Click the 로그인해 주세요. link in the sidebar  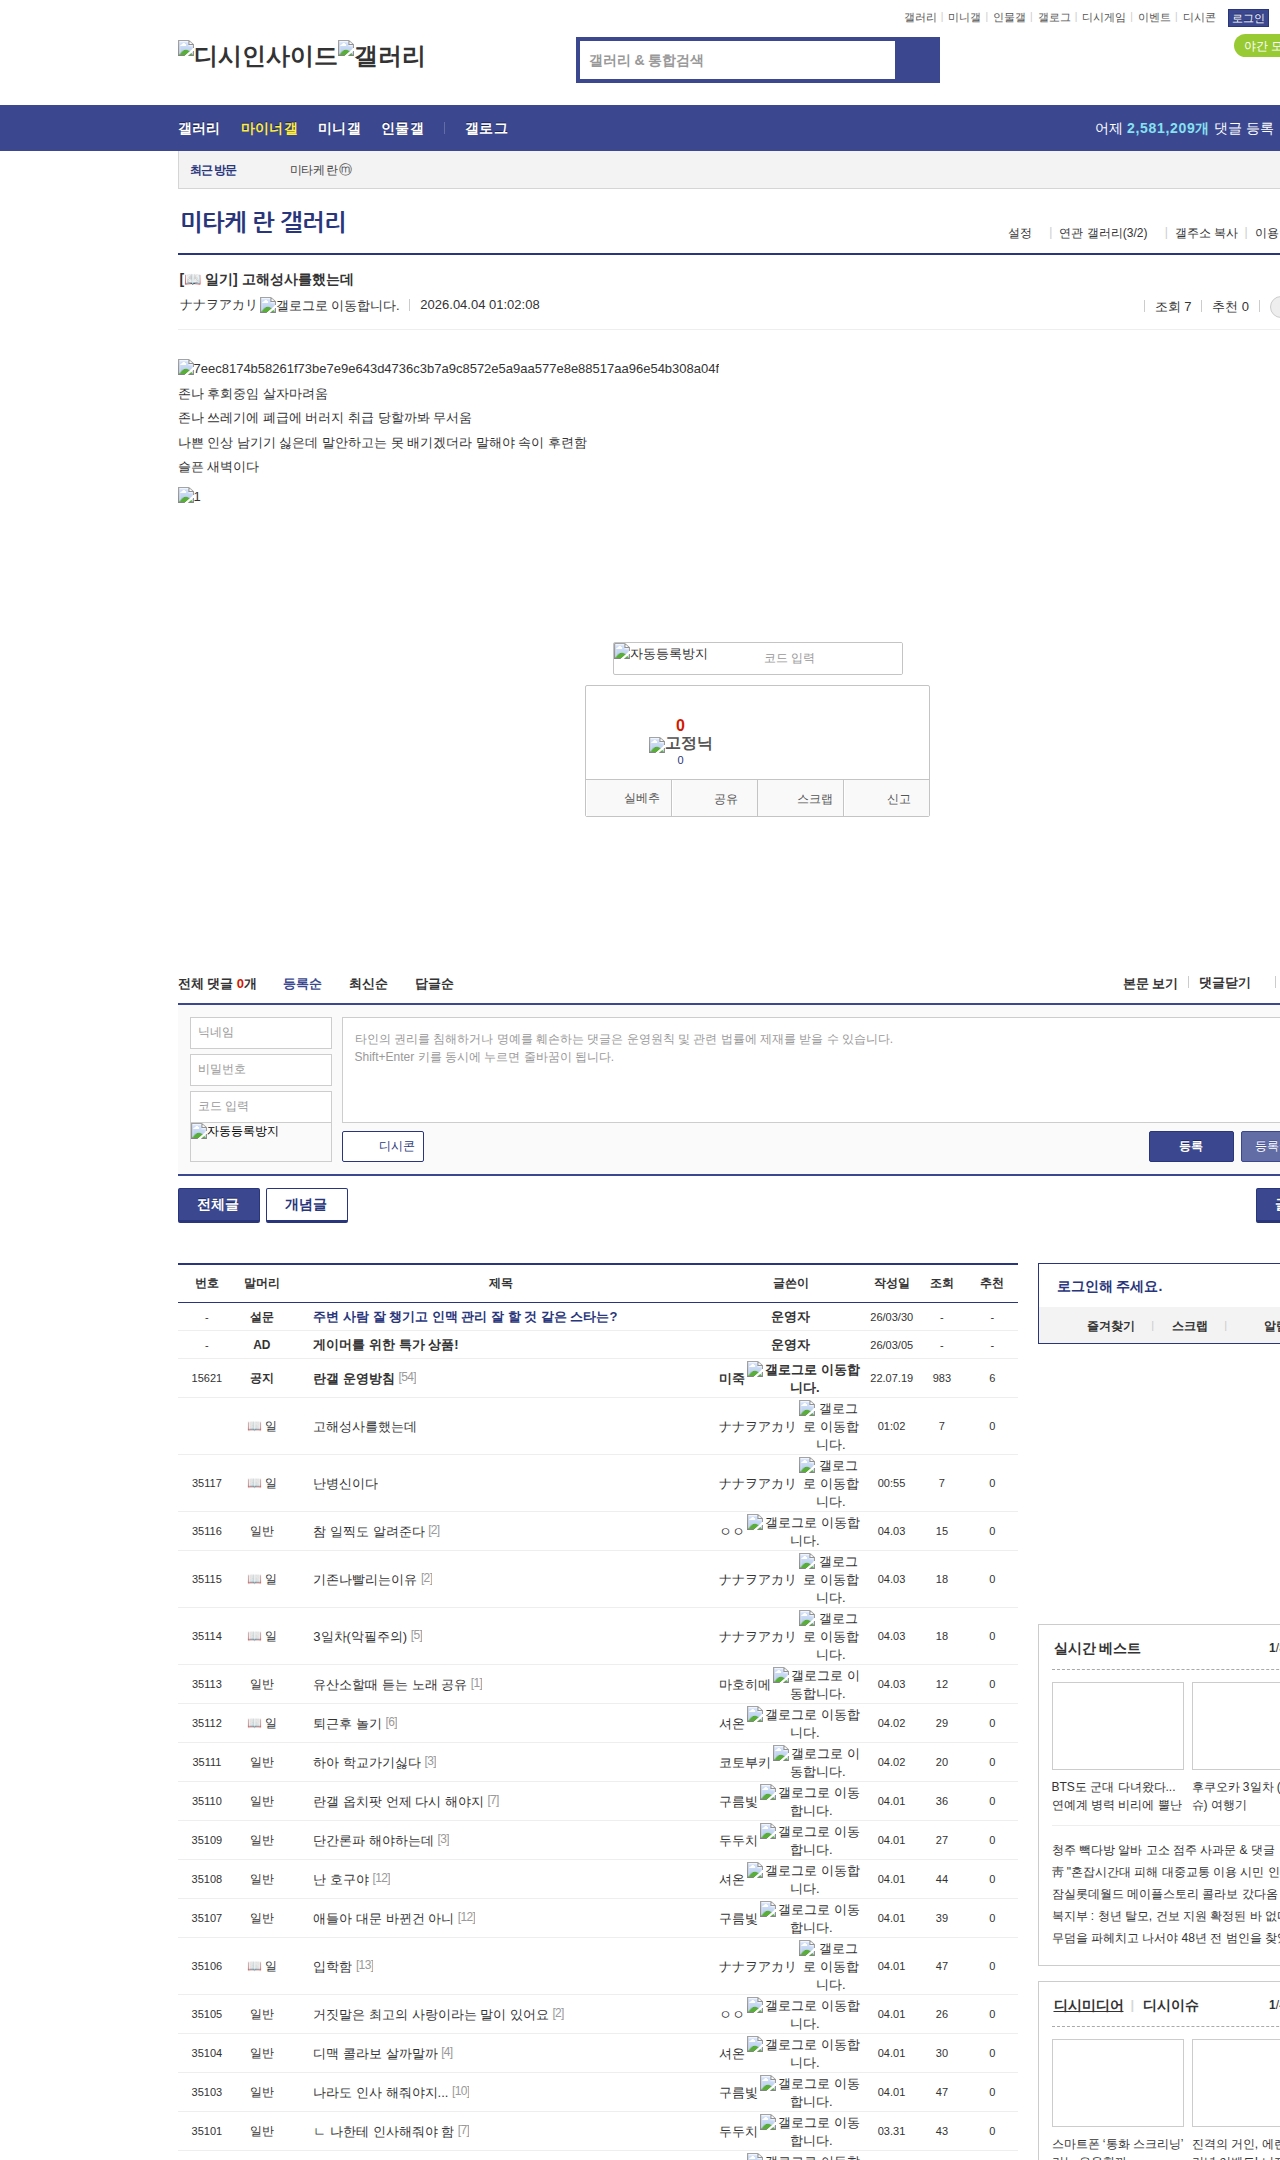tap(1110, 1286)
